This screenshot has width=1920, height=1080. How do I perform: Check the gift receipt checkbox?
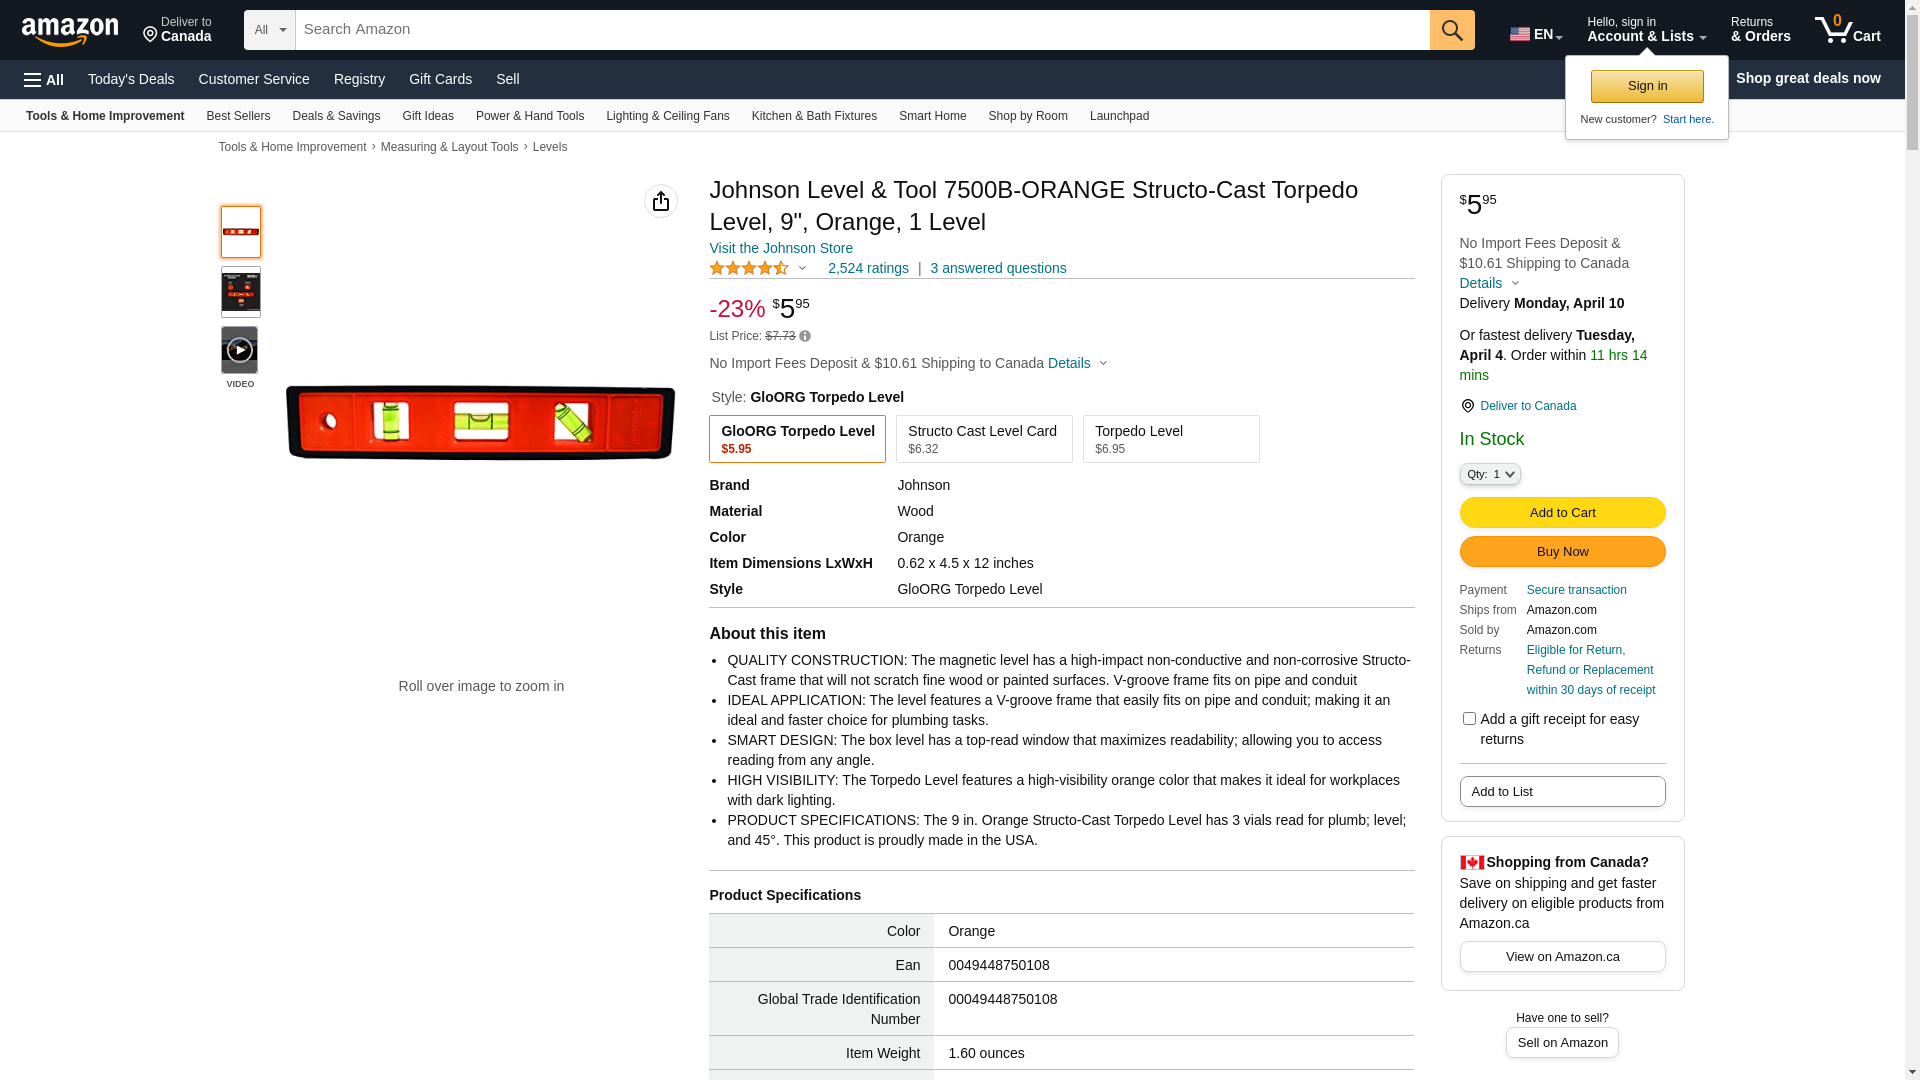coord(1469,719)
